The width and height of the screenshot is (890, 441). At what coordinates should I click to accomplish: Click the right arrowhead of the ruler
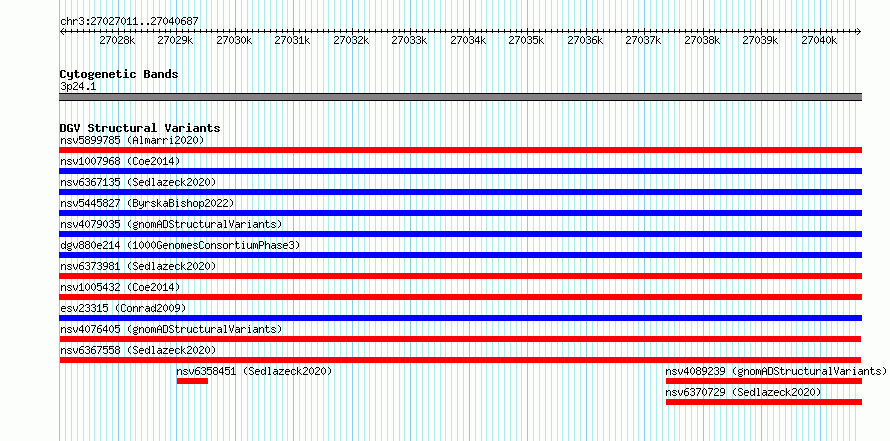859,31
